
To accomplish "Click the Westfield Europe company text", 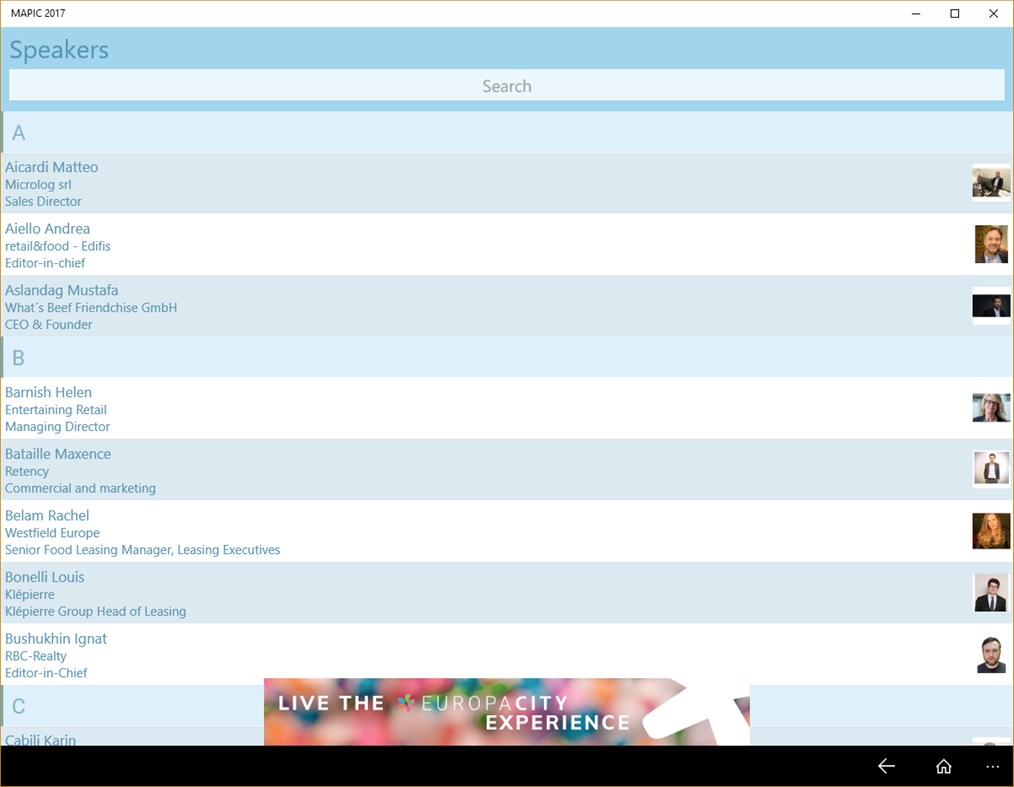I will point(52,533).
